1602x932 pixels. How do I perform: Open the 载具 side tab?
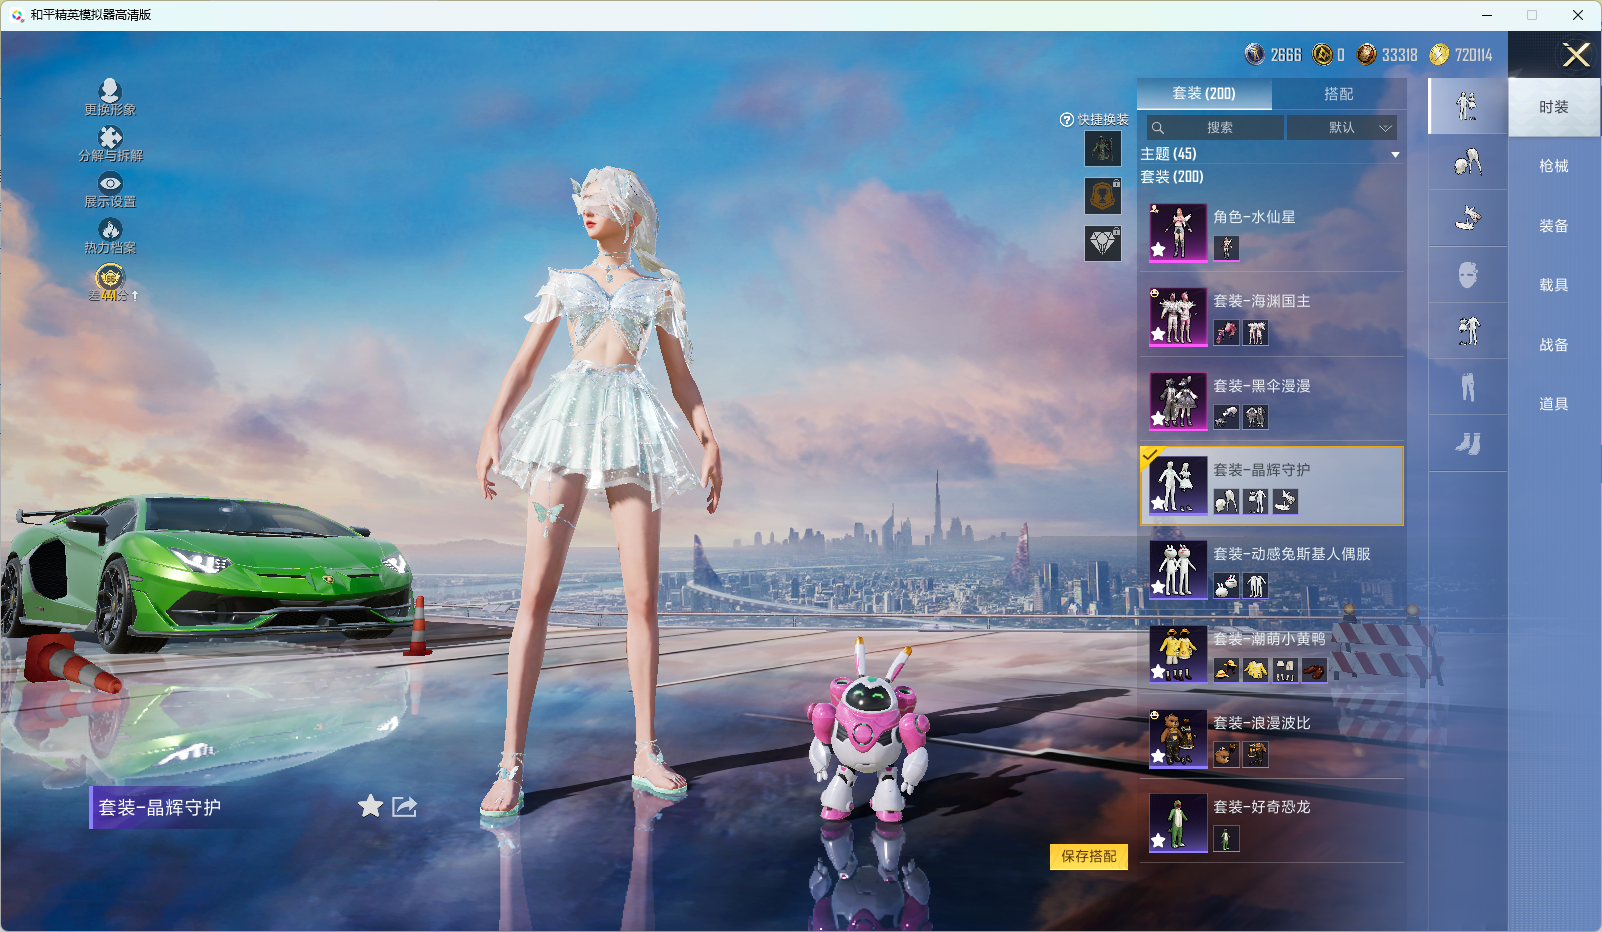point(1554,285)
